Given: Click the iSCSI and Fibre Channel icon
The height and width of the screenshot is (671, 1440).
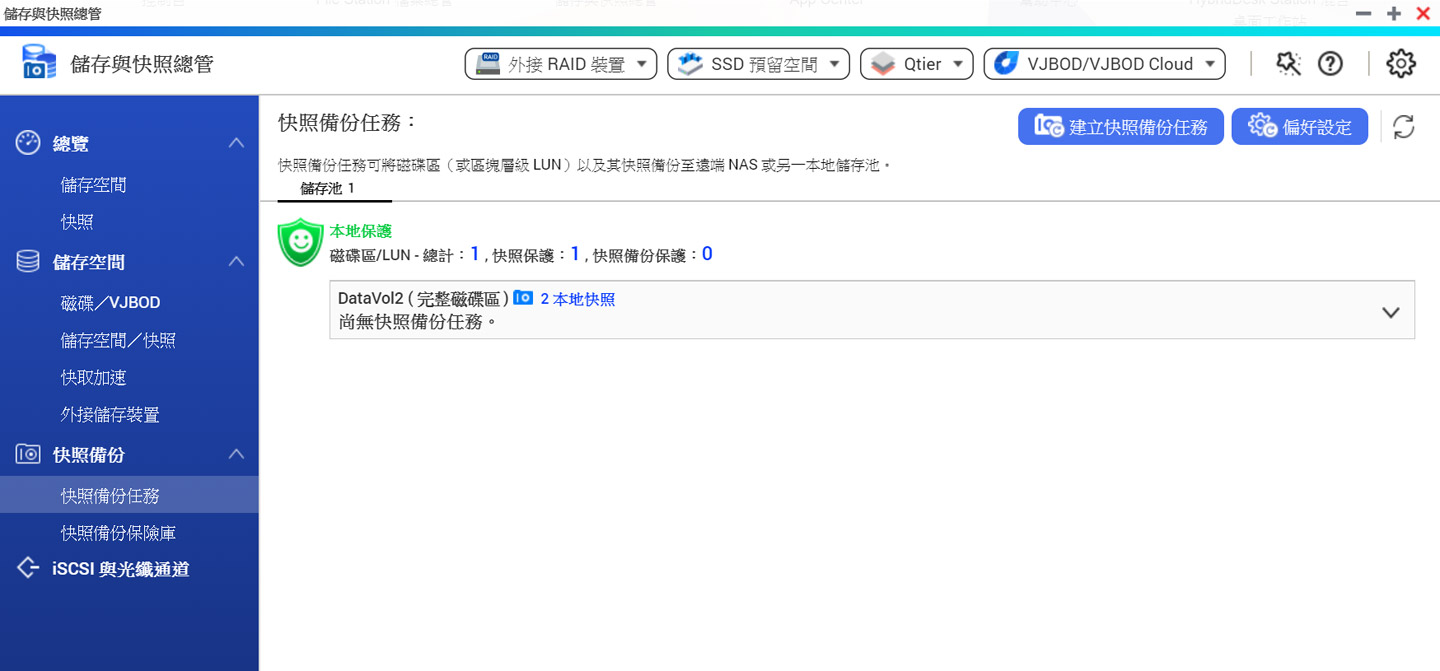Looking at the screenshot, I should pos(28,569).
